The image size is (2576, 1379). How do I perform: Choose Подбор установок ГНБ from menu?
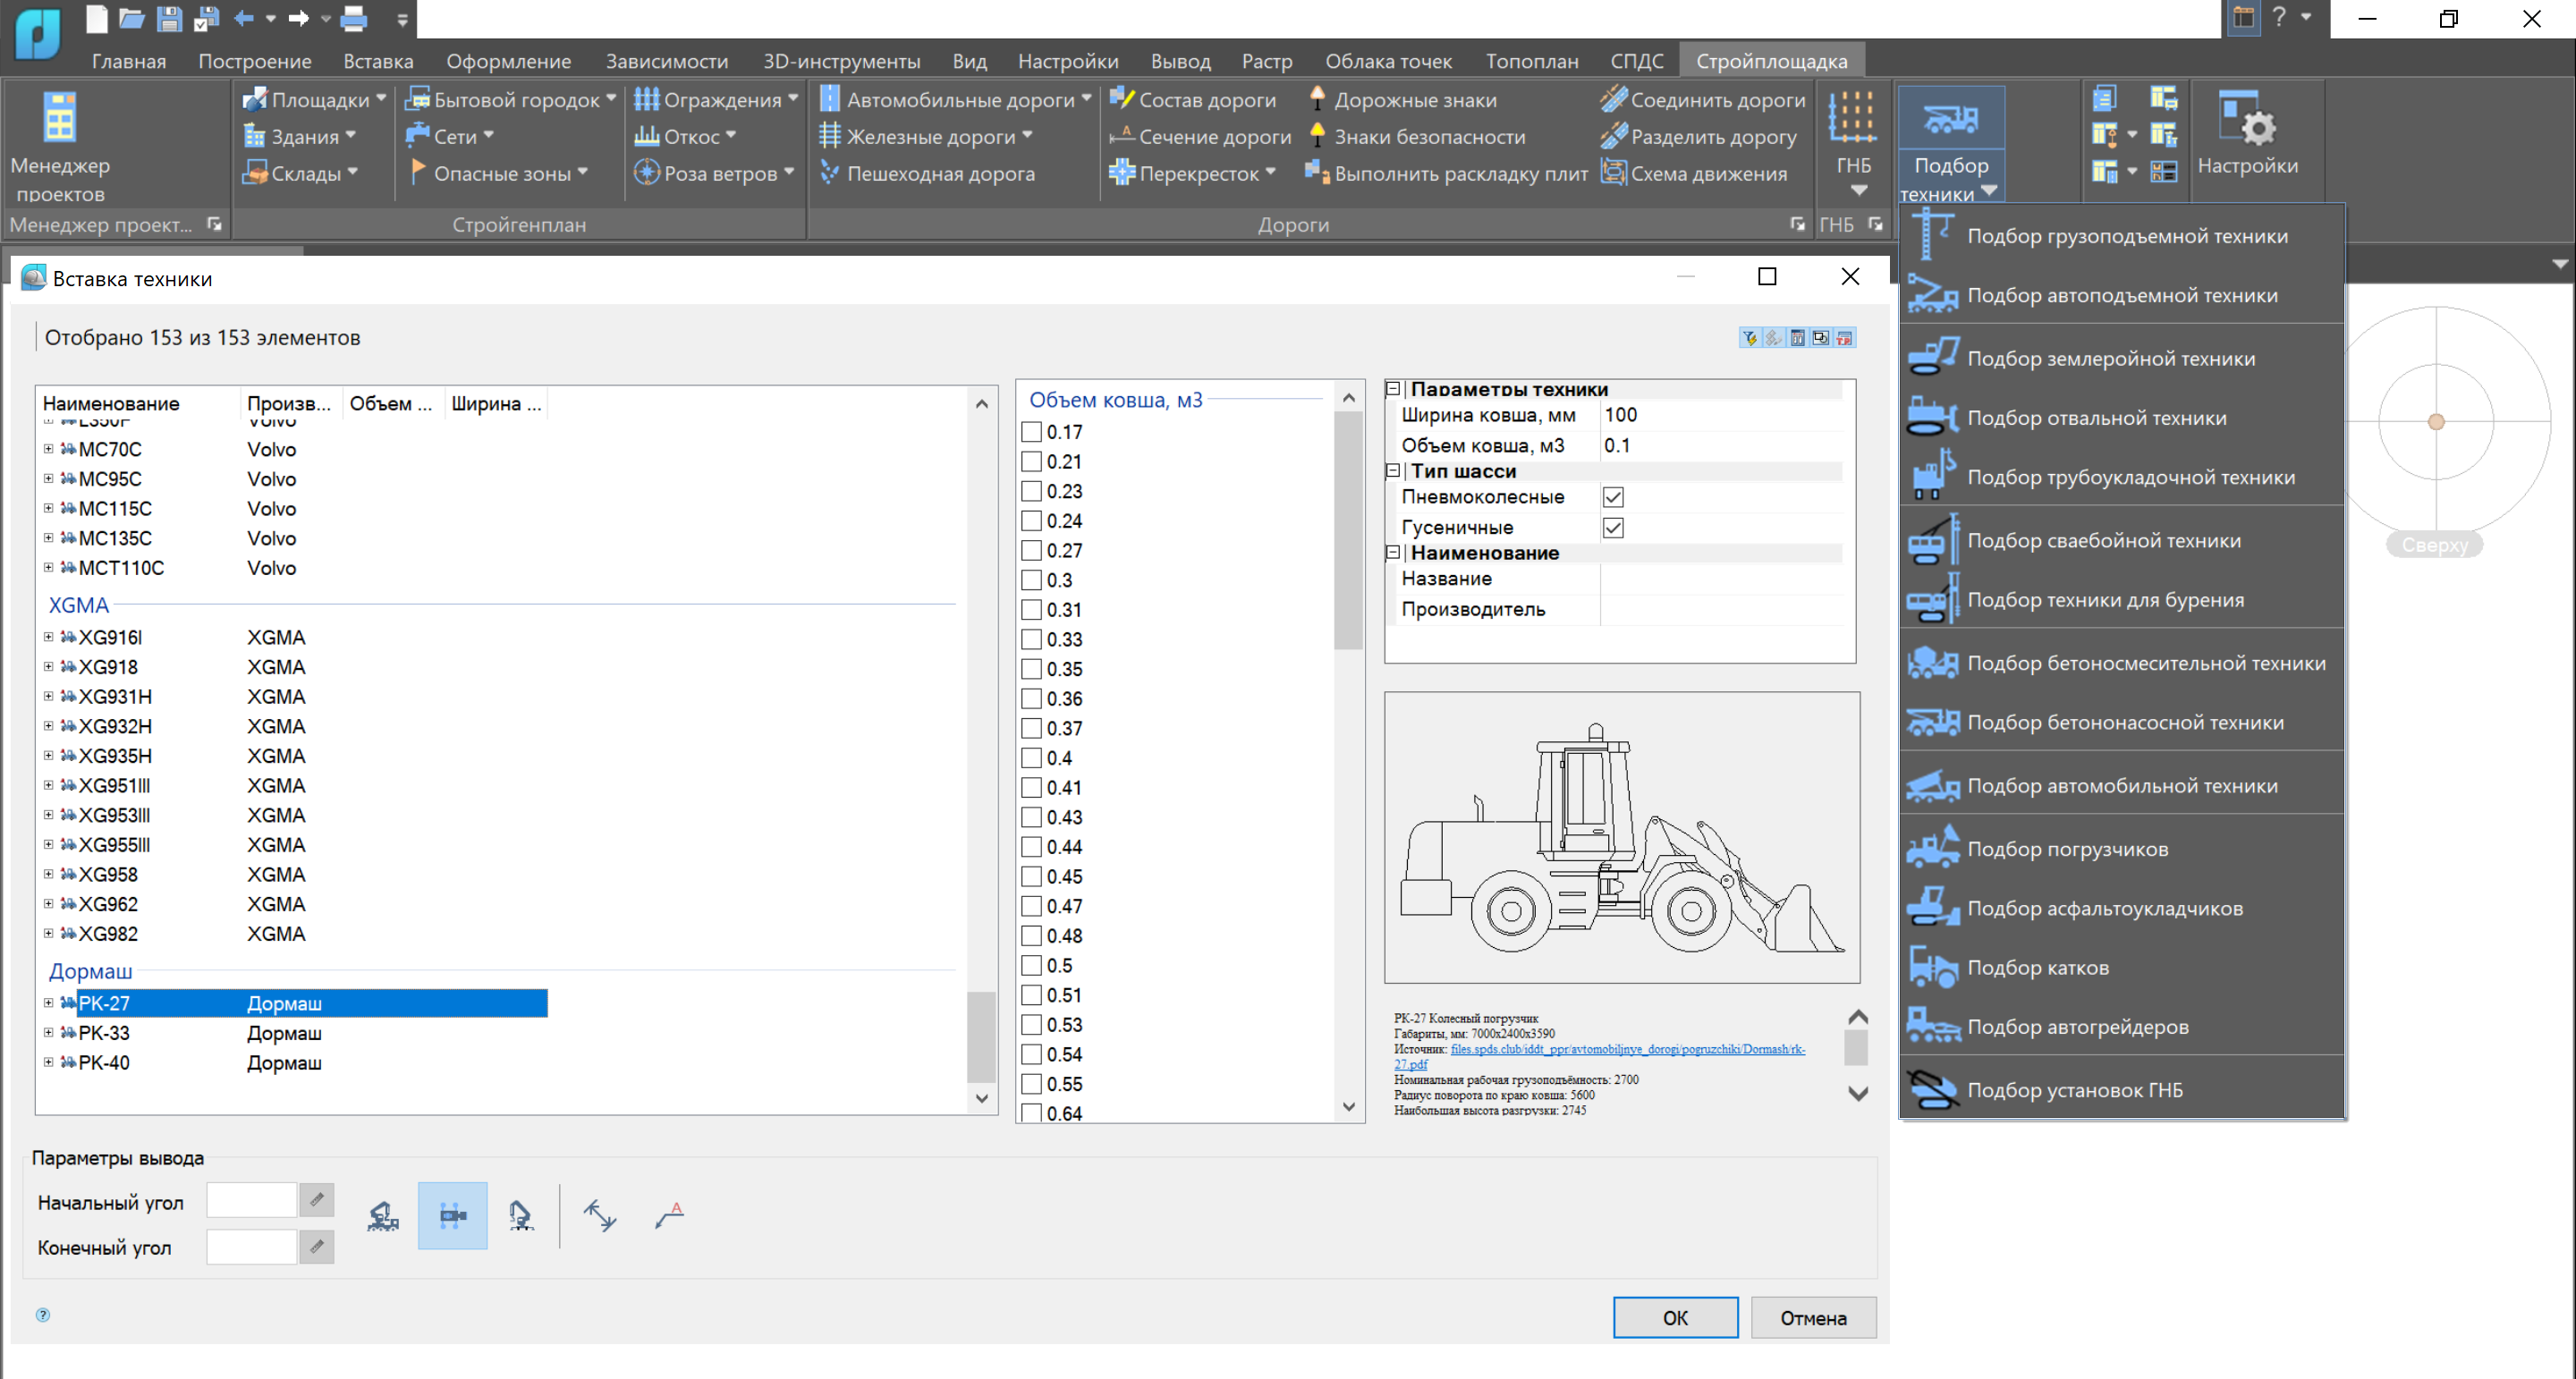2122,1090
